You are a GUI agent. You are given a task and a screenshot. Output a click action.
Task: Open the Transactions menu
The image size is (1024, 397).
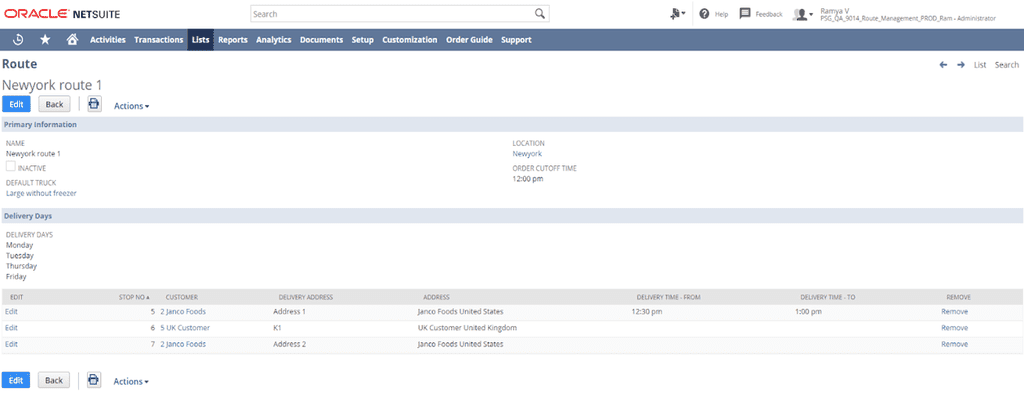coord(159,40)
